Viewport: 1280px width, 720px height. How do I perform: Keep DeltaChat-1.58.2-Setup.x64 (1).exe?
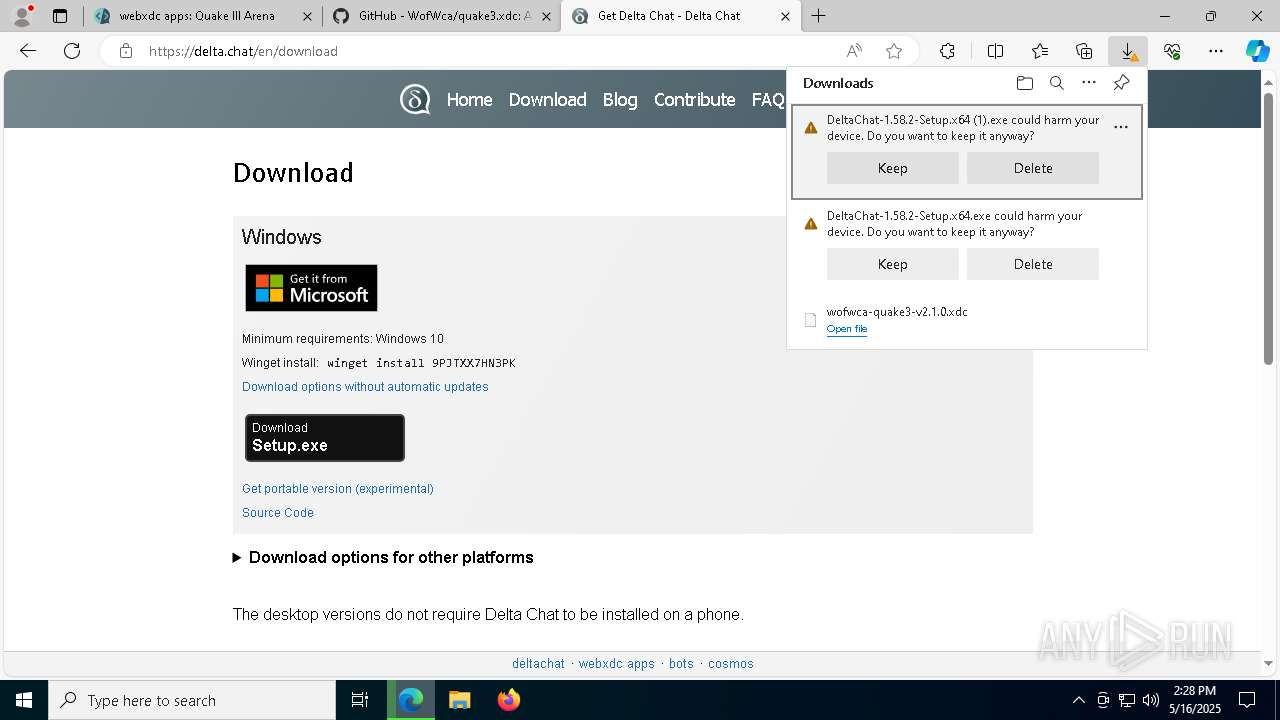pos(892,168)
